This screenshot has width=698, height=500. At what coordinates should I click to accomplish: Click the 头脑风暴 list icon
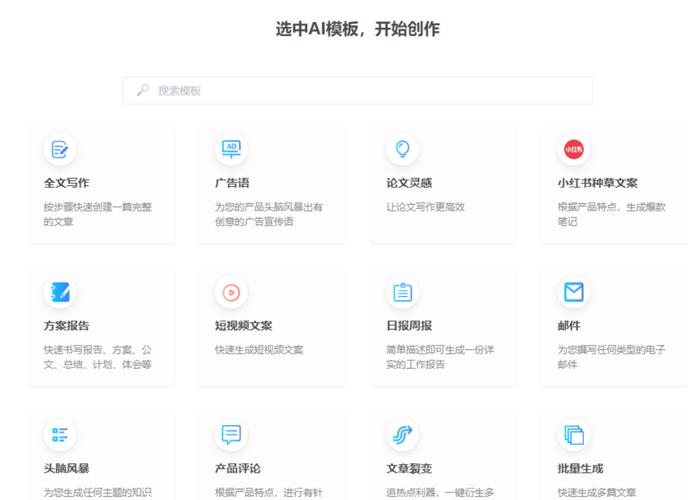60,435
